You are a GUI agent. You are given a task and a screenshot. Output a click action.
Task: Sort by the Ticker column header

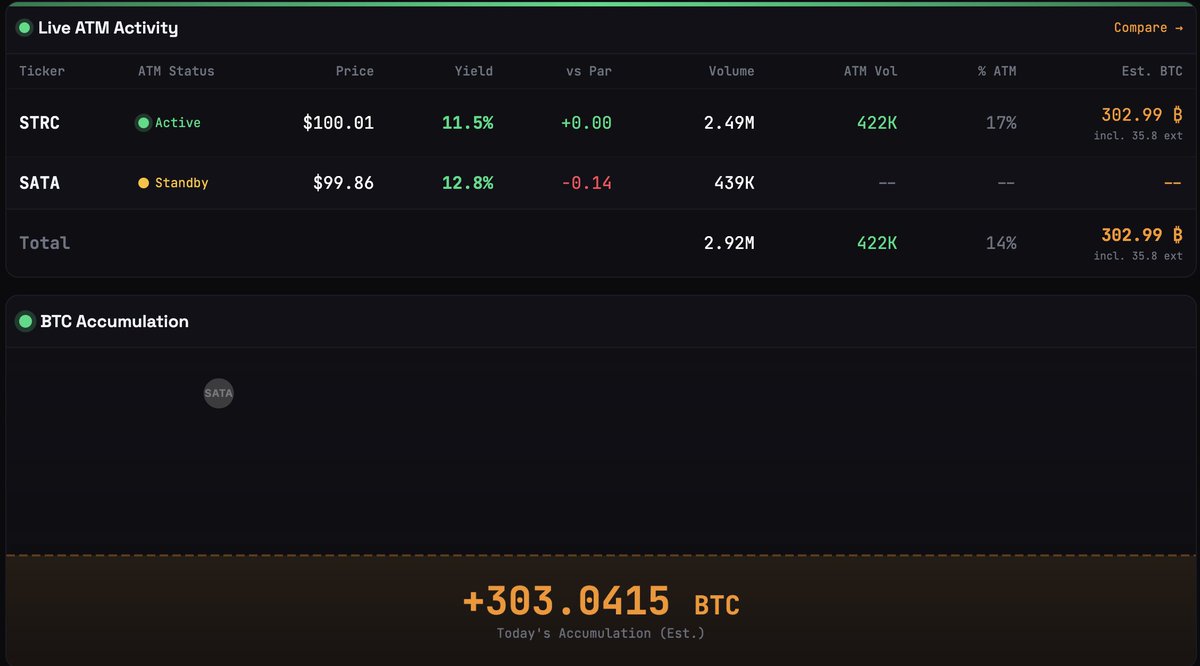click(x=42, y=71)
